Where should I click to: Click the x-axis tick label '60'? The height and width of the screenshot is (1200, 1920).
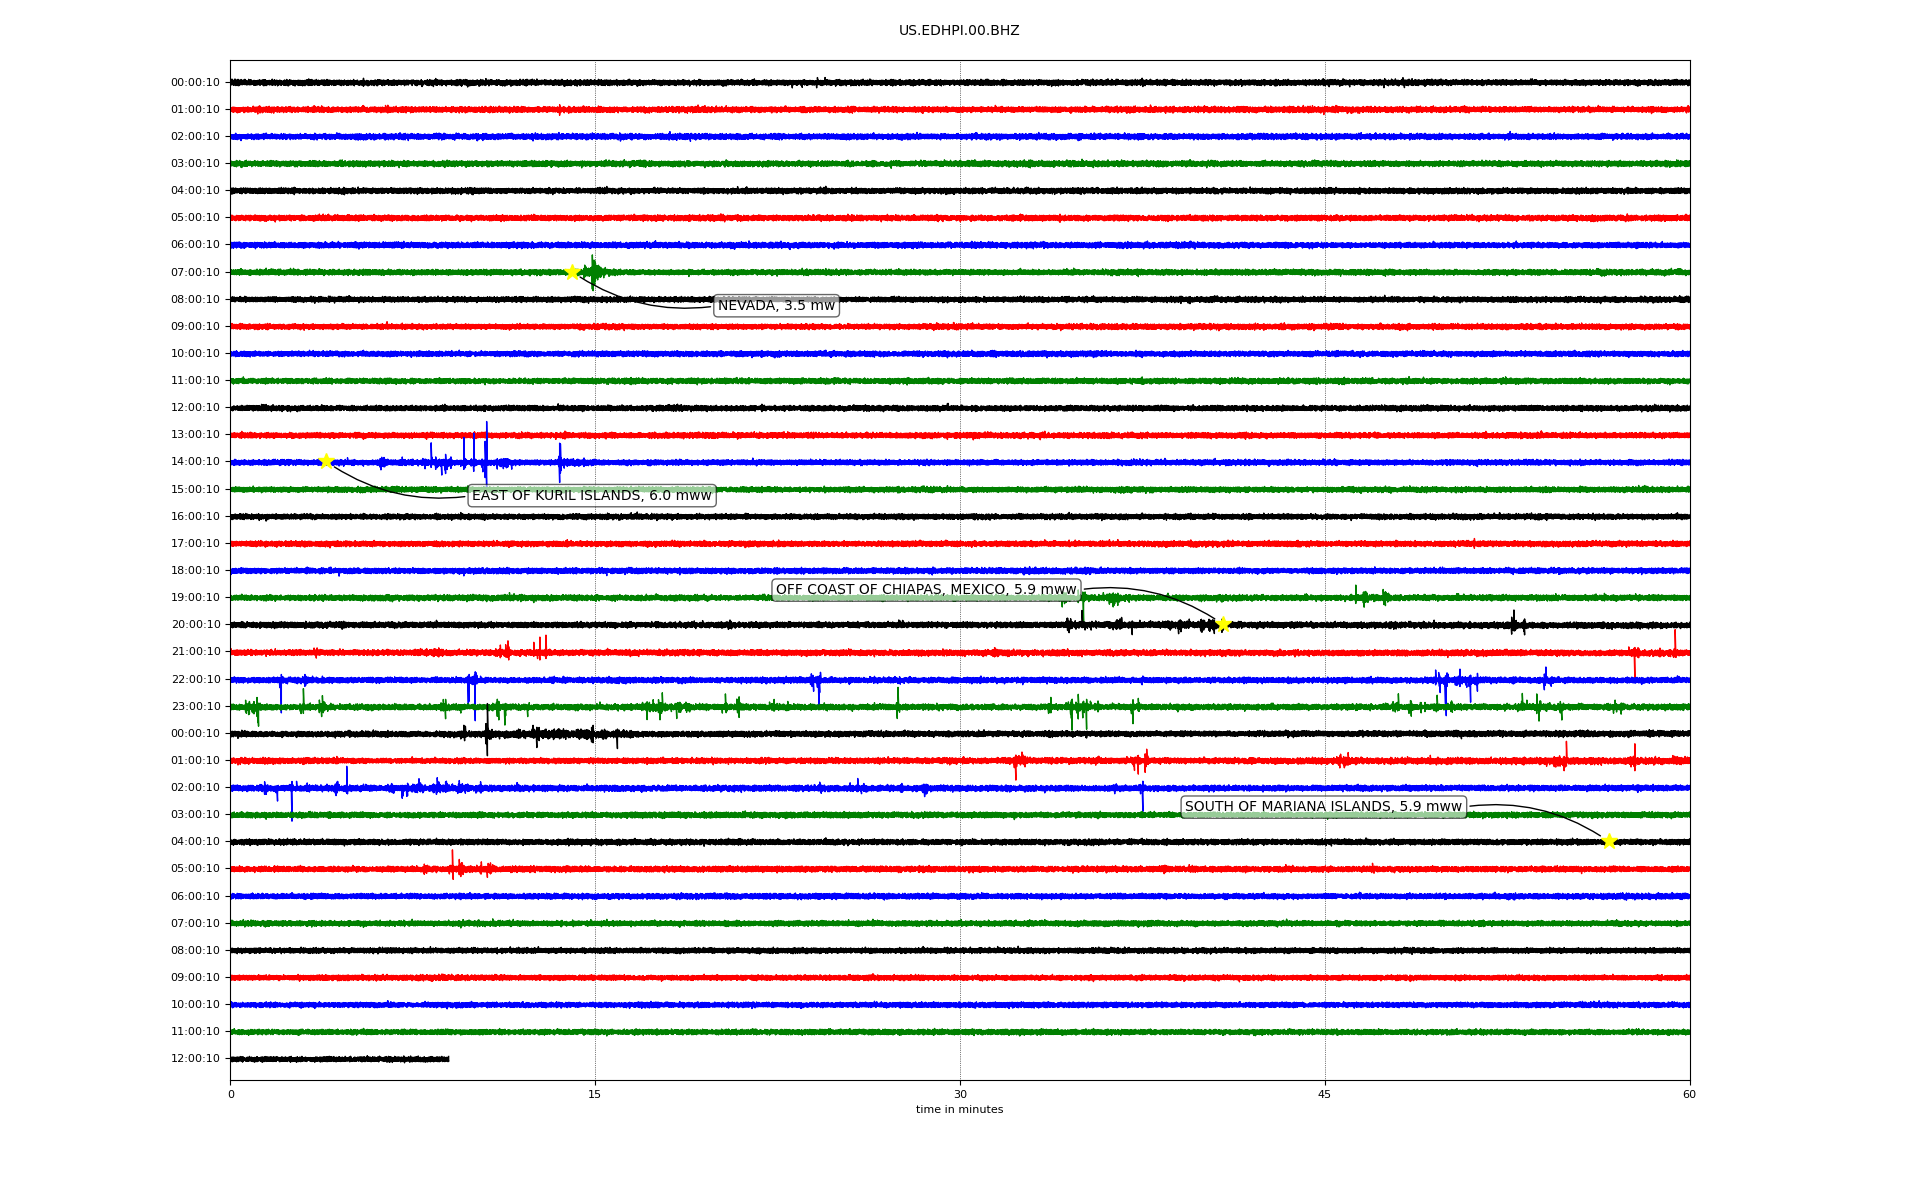(1689, 1094)
